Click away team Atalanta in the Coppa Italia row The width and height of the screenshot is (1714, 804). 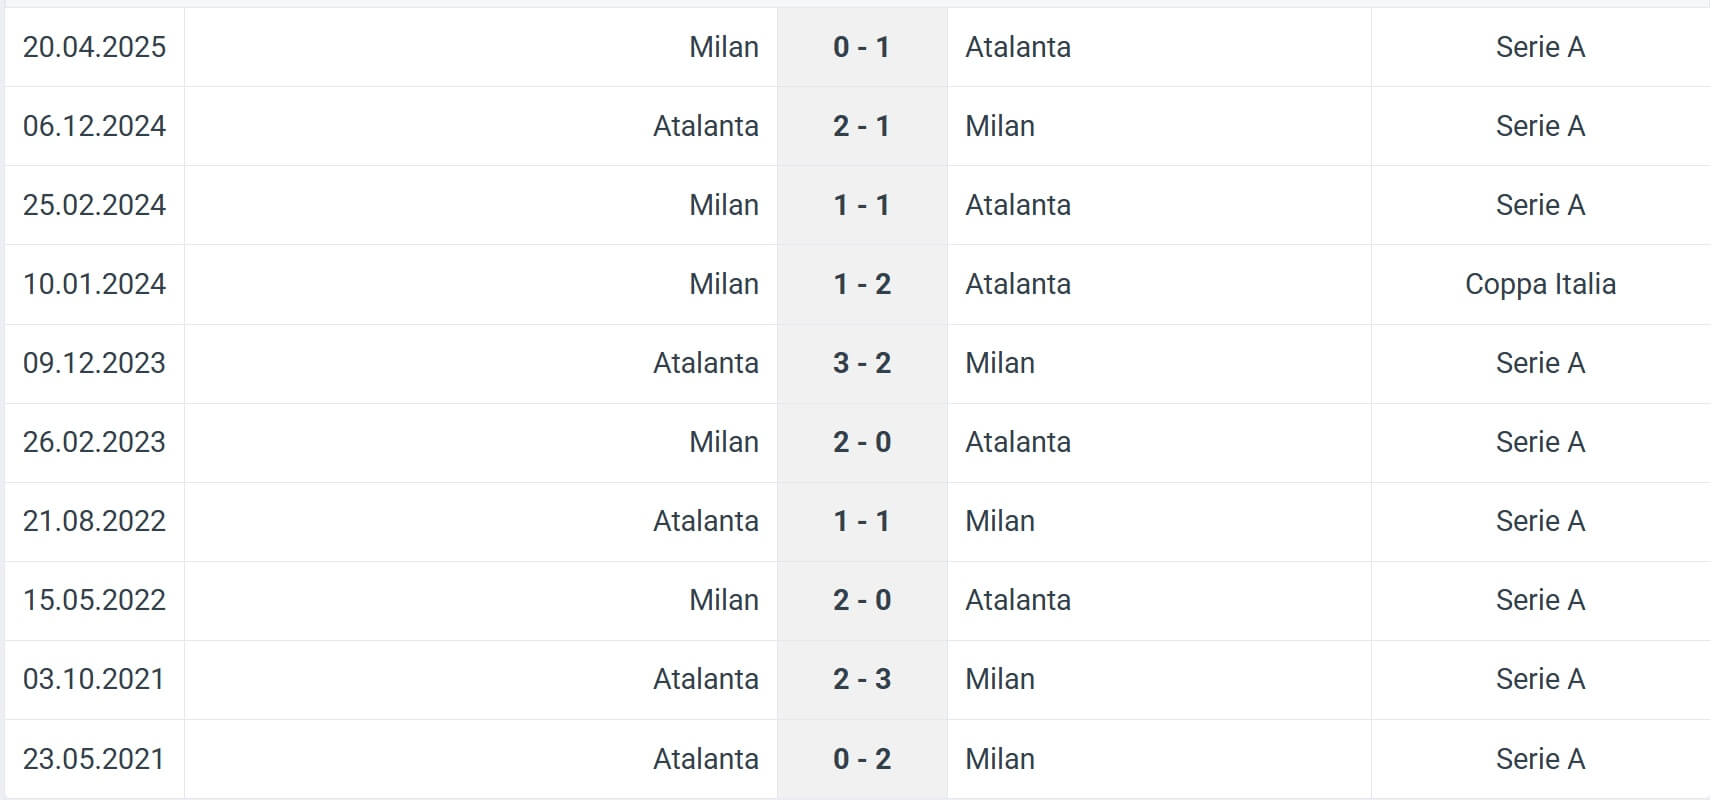click(x=1018, y=284)
